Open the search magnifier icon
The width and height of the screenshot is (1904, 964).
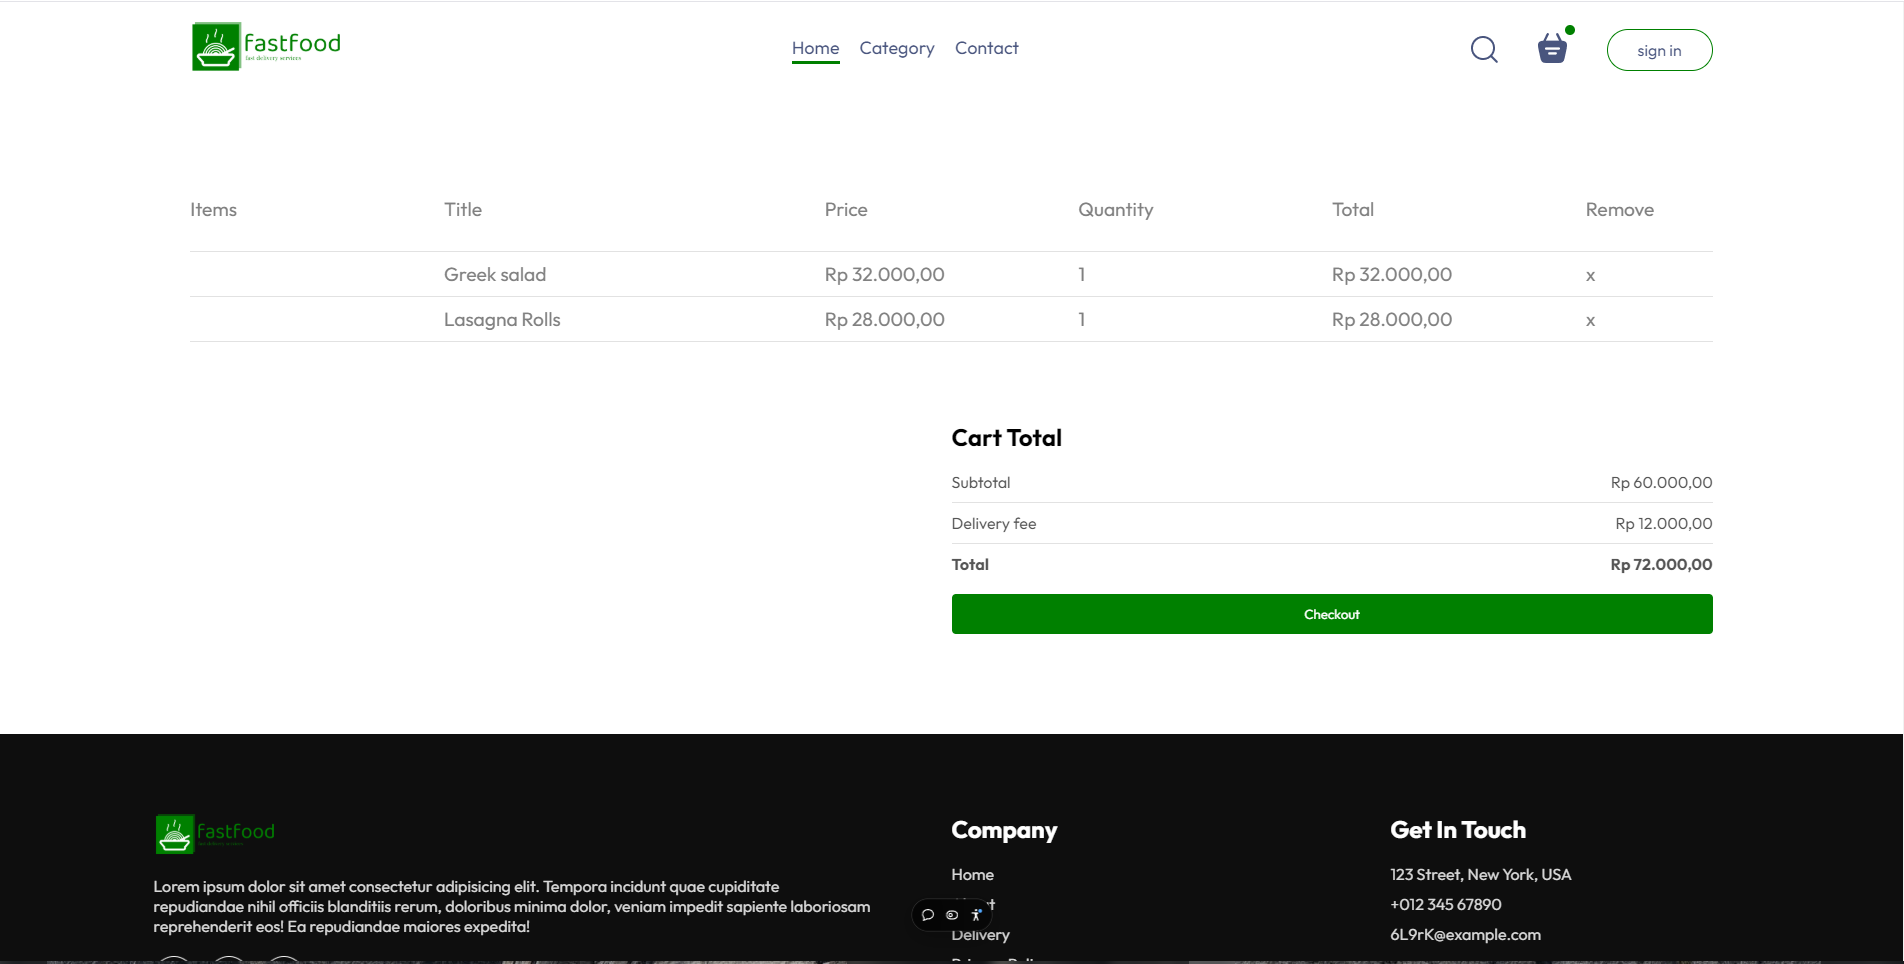click(1484, 50)
